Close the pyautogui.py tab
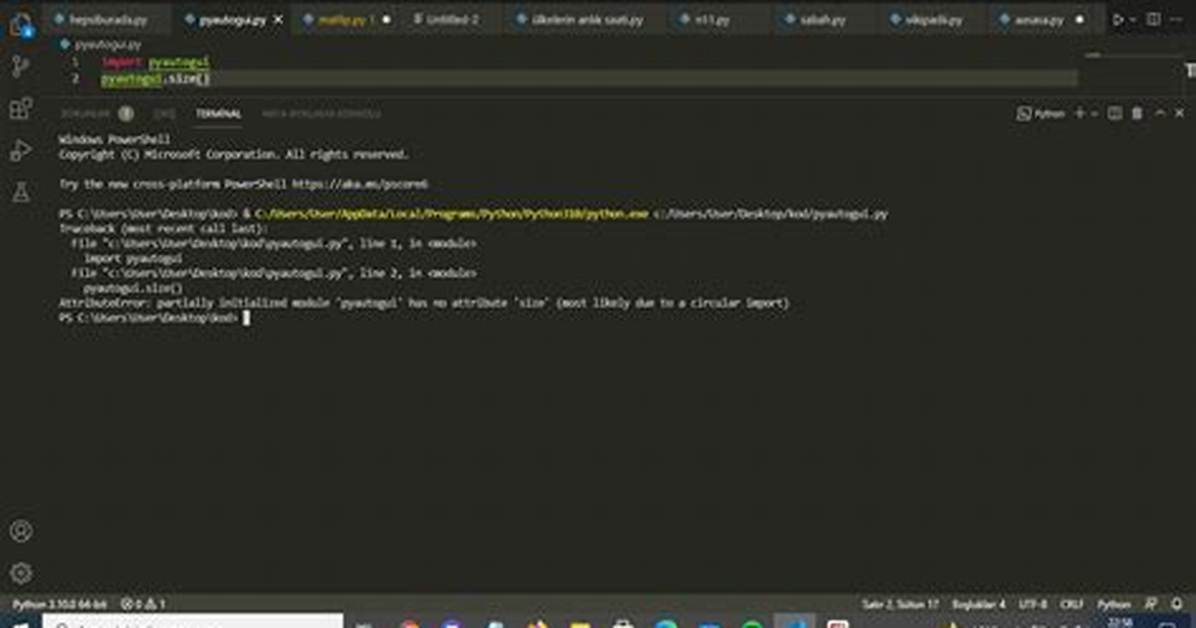 click(x=278, y=20)
